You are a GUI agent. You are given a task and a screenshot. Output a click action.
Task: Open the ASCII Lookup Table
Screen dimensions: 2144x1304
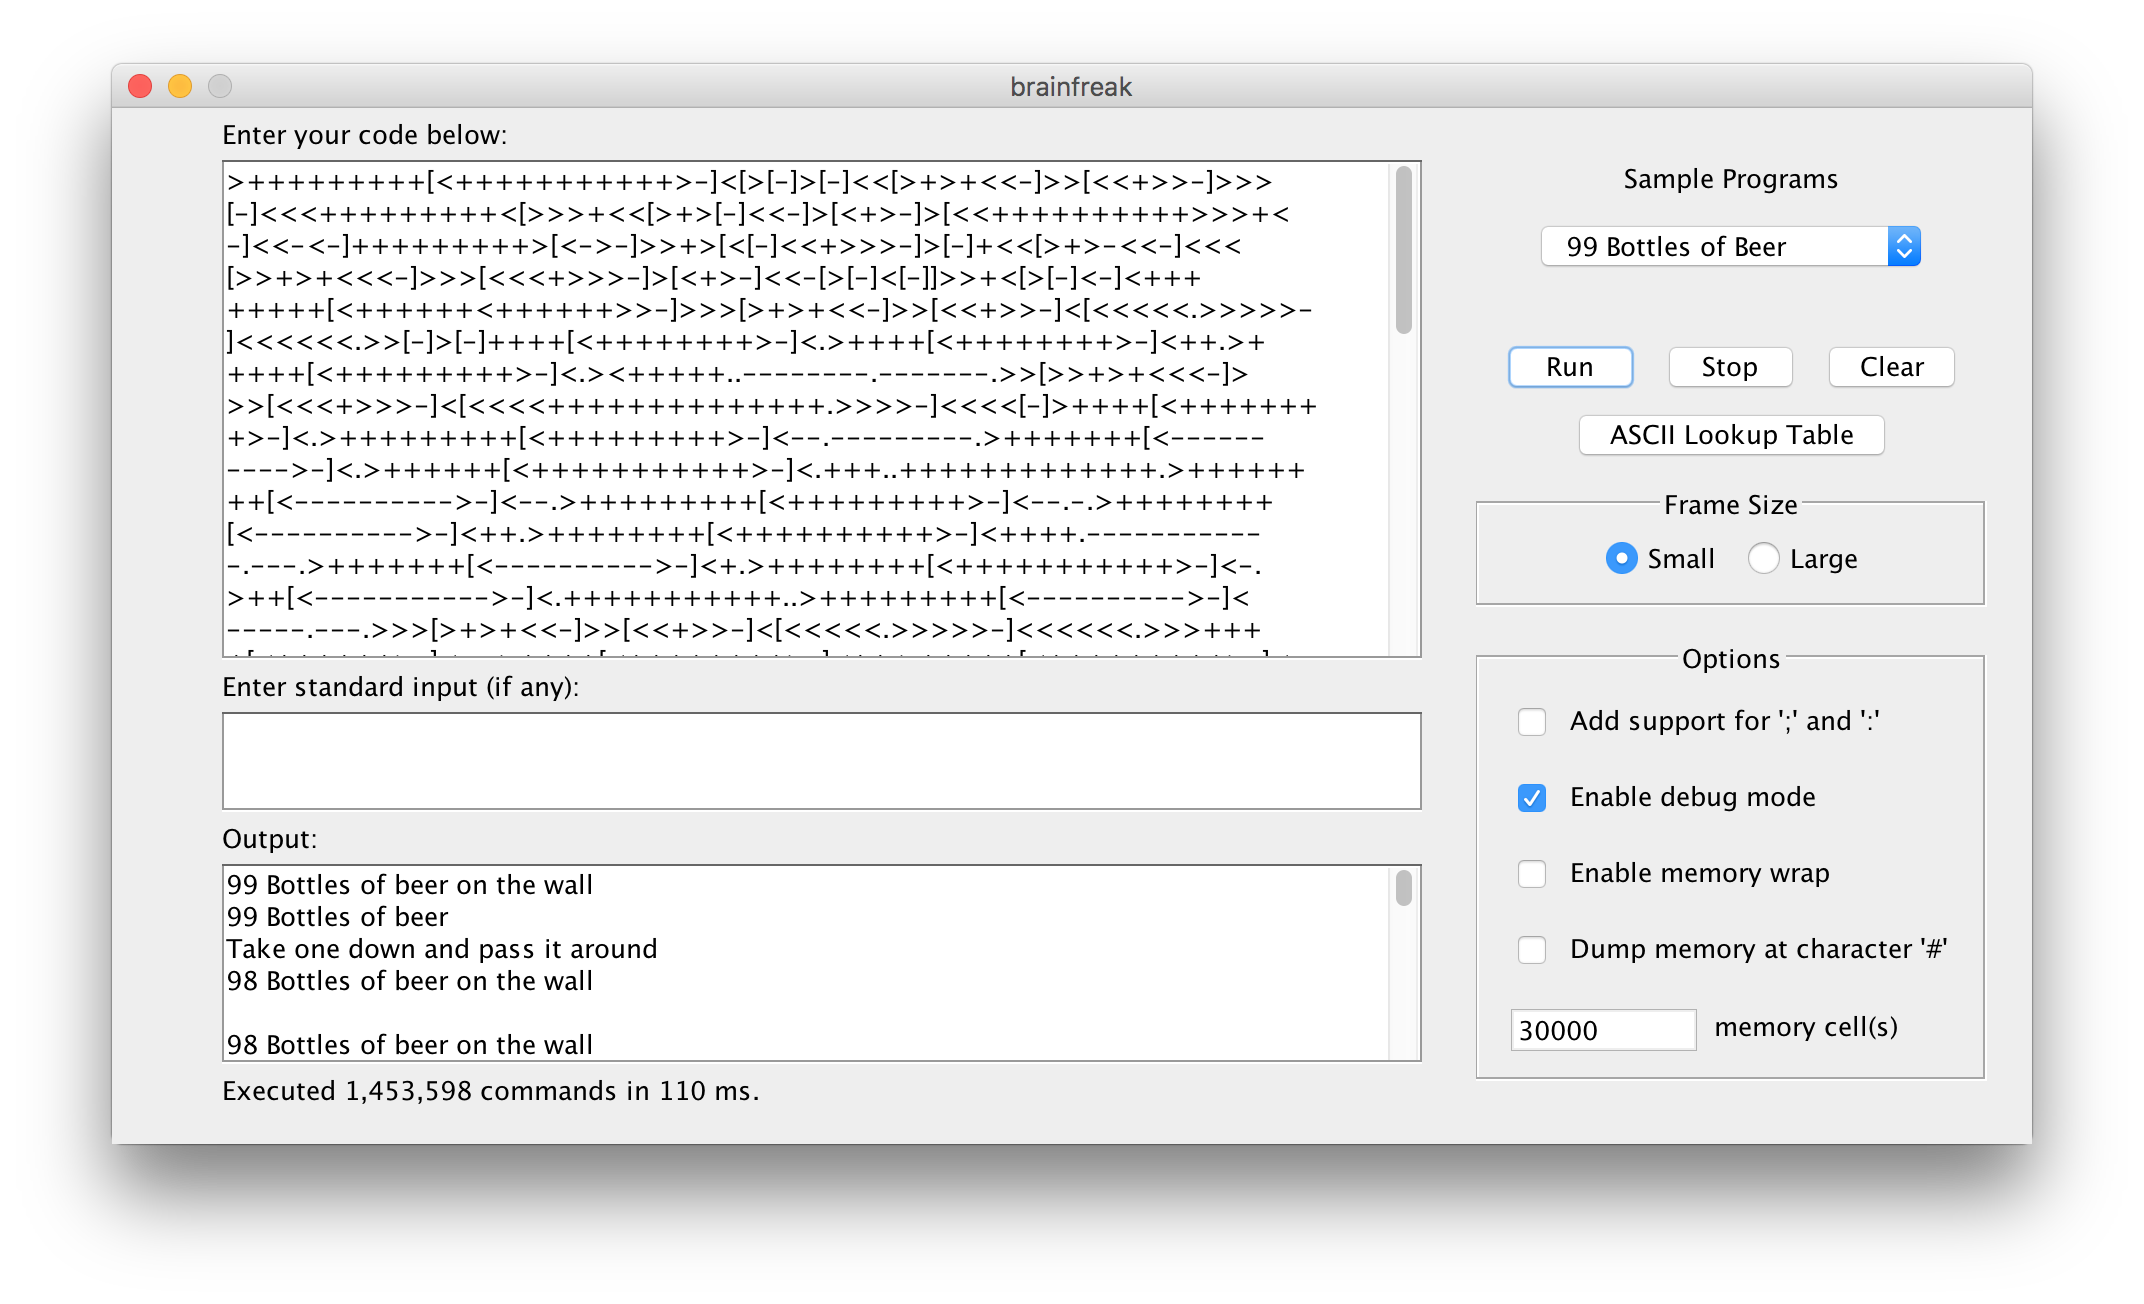[1731, 435]
